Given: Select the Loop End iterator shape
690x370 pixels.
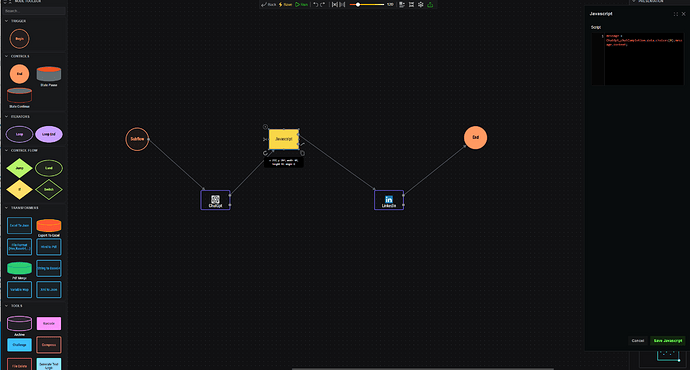Looking at the screenshot, I should 49,134.
